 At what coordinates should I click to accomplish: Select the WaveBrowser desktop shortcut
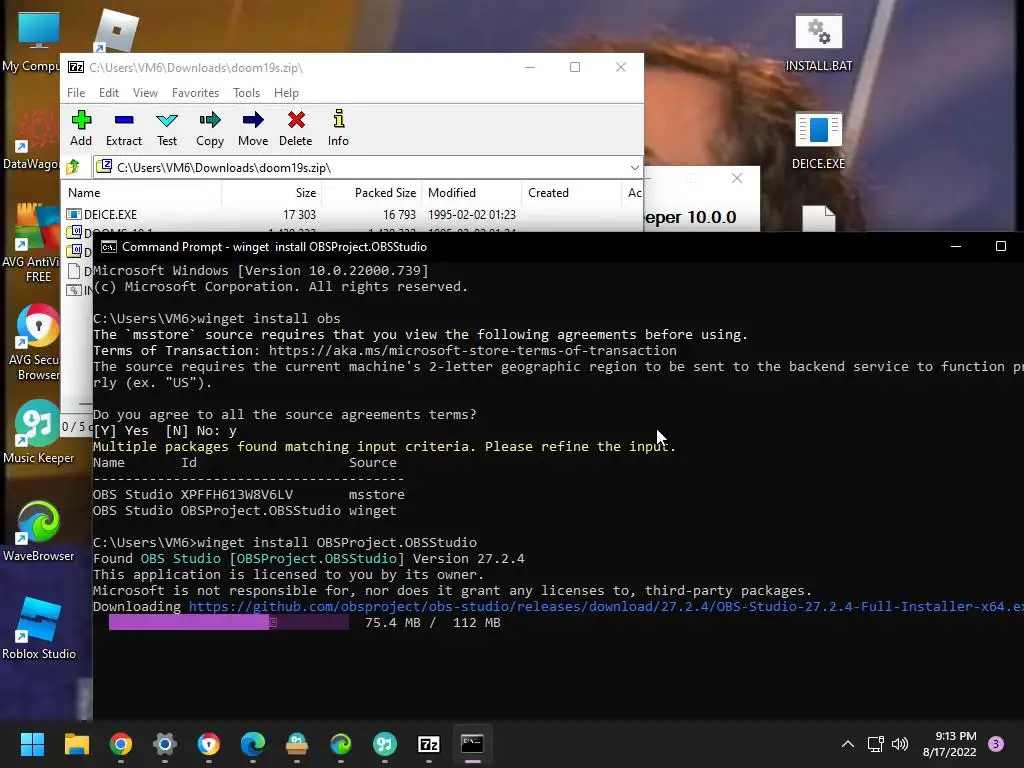click(x=39, y=531)
